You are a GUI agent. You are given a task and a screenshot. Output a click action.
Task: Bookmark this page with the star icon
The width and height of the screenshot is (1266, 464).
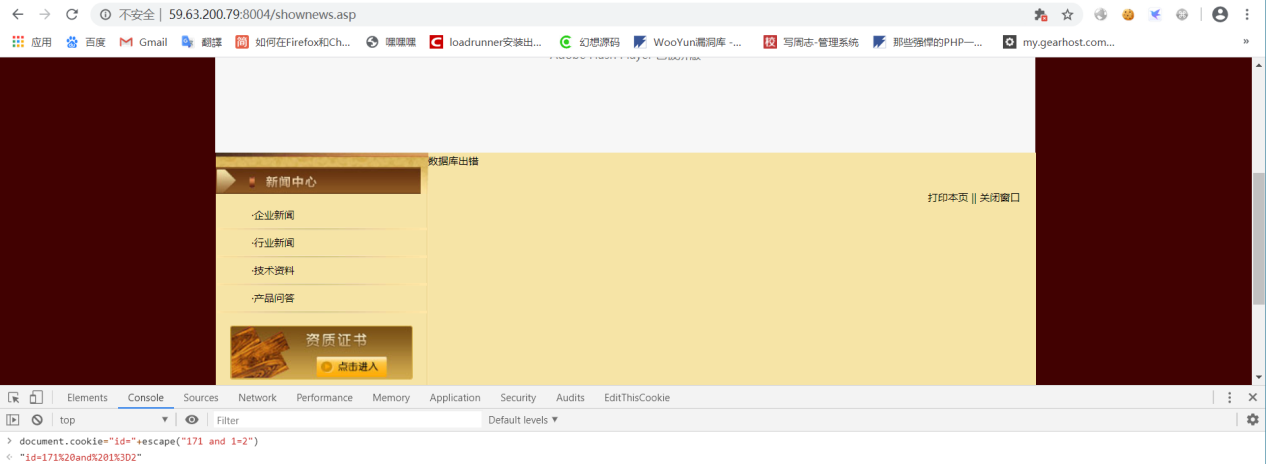[1067, 15]
